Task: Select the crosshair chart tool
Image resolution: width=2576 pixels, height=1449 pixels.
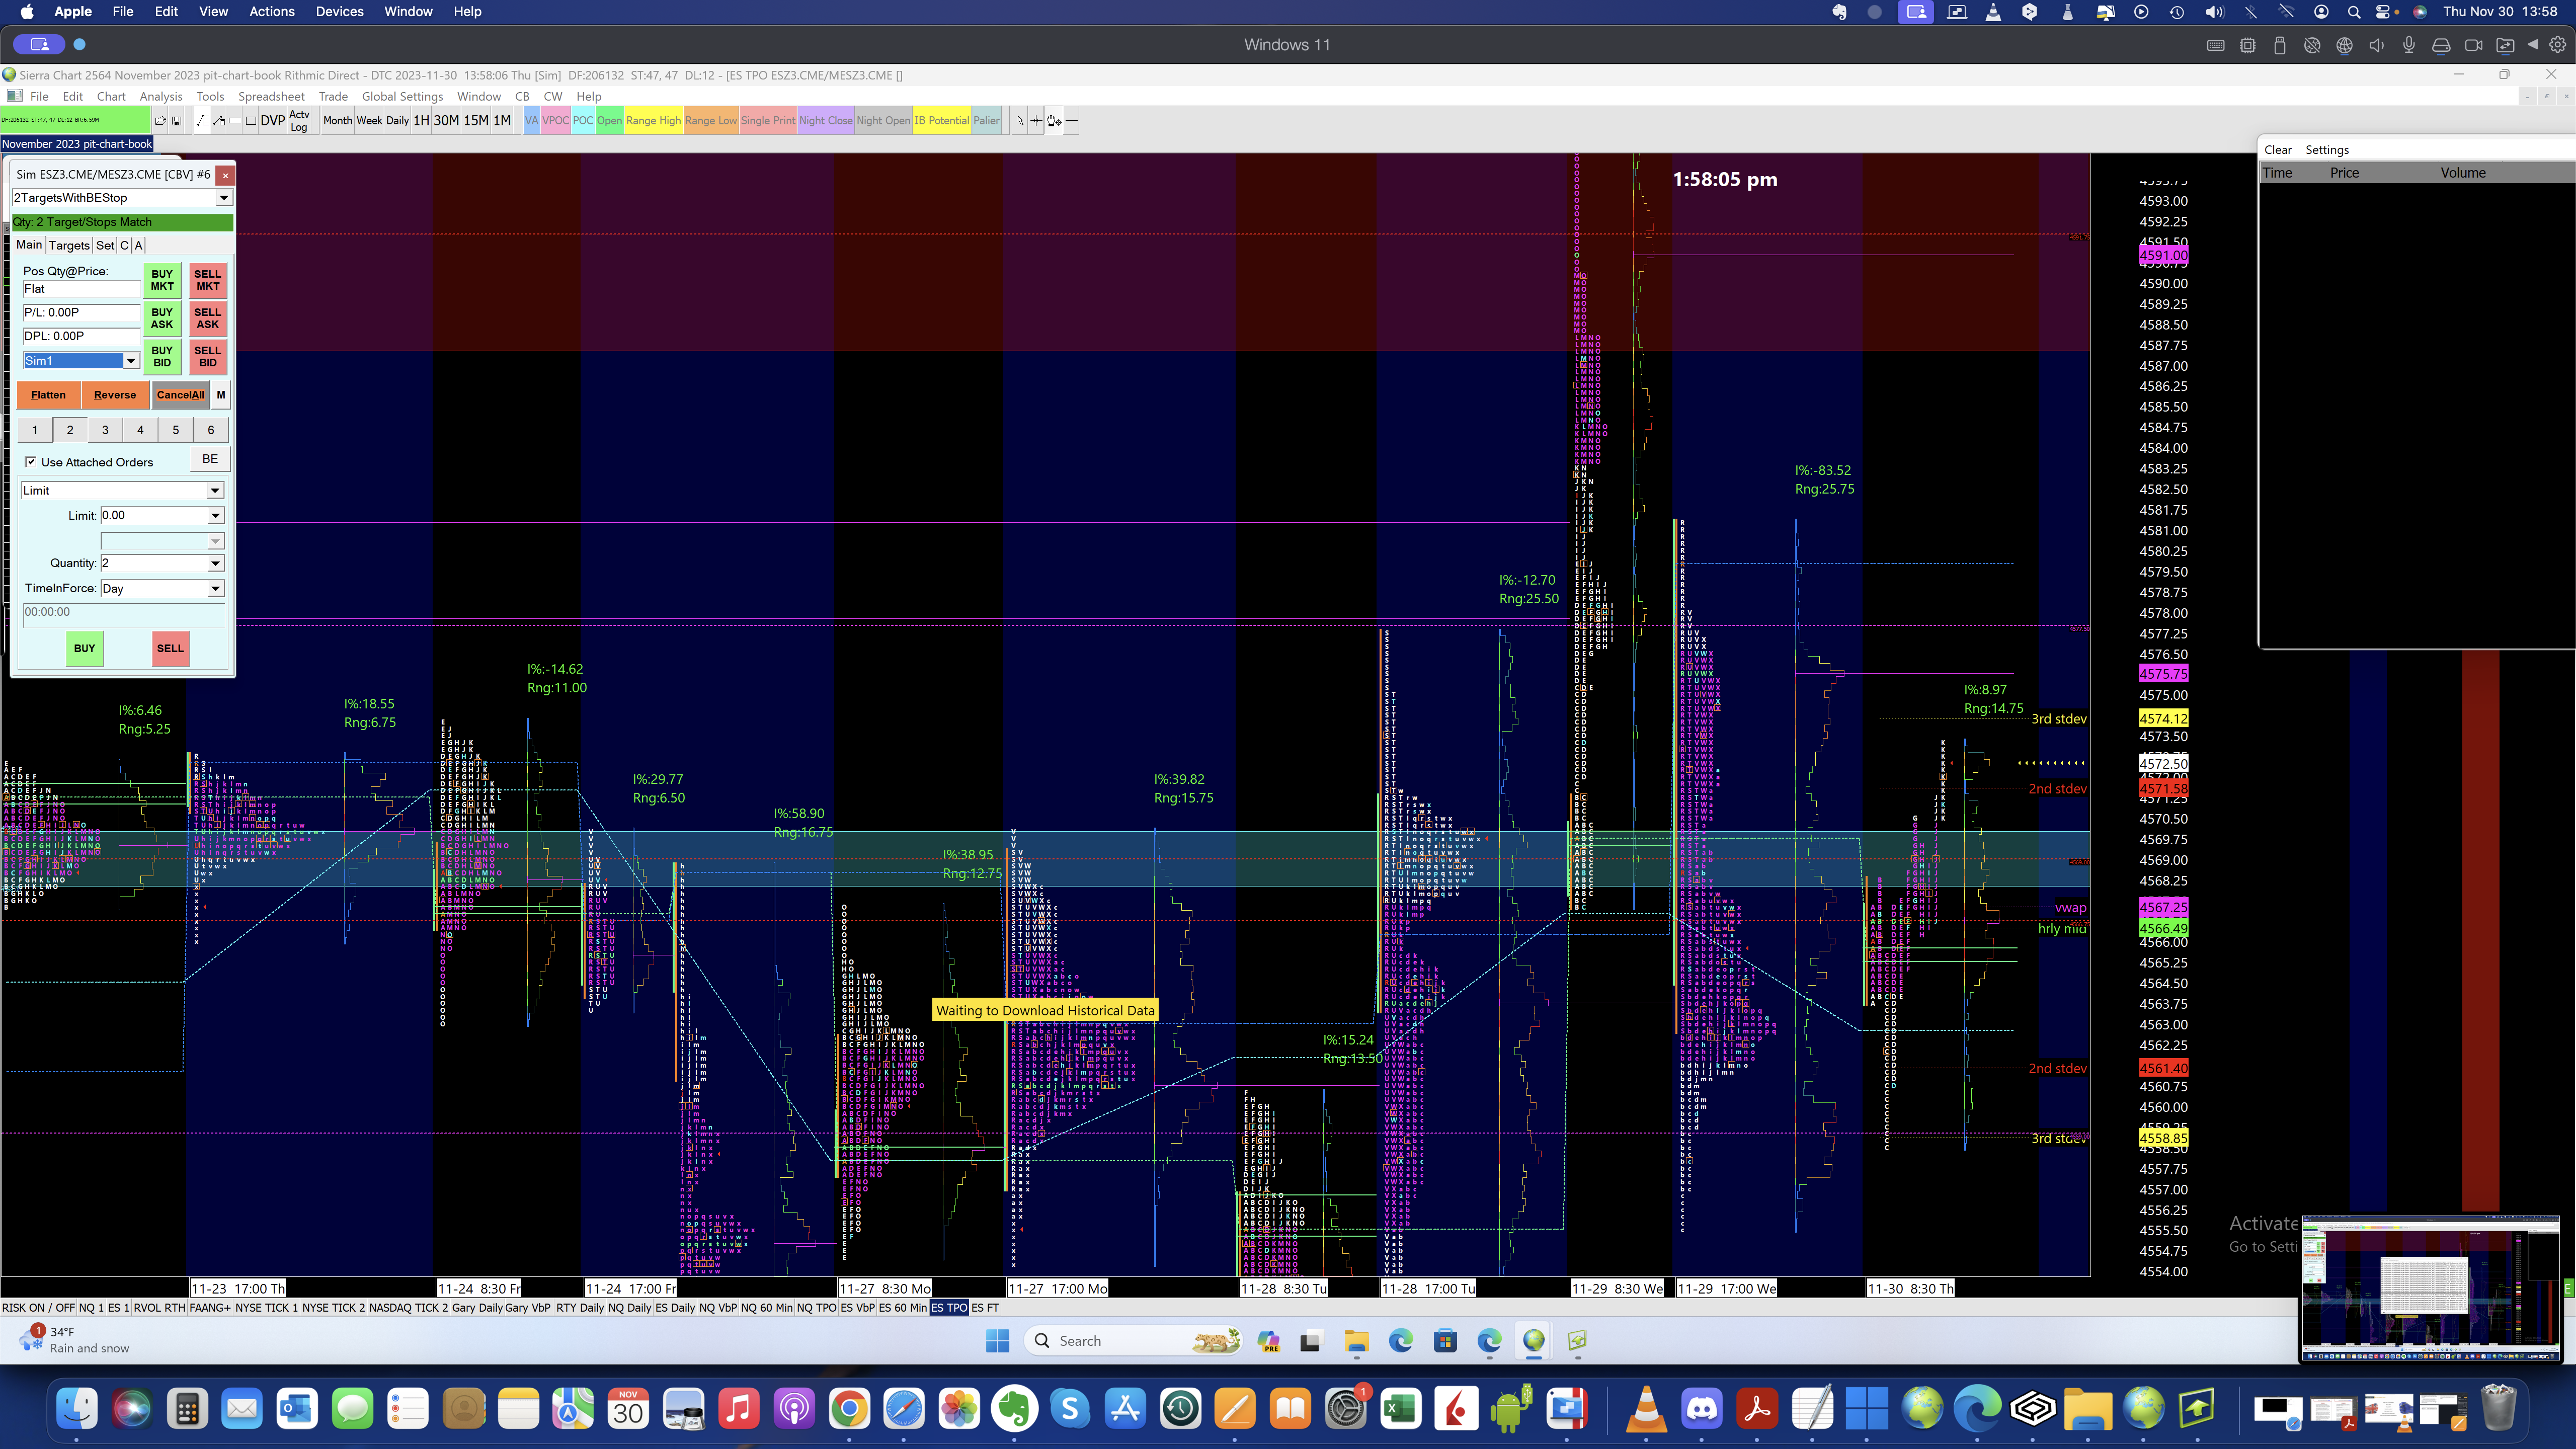Action: [x=1036, y=121]
